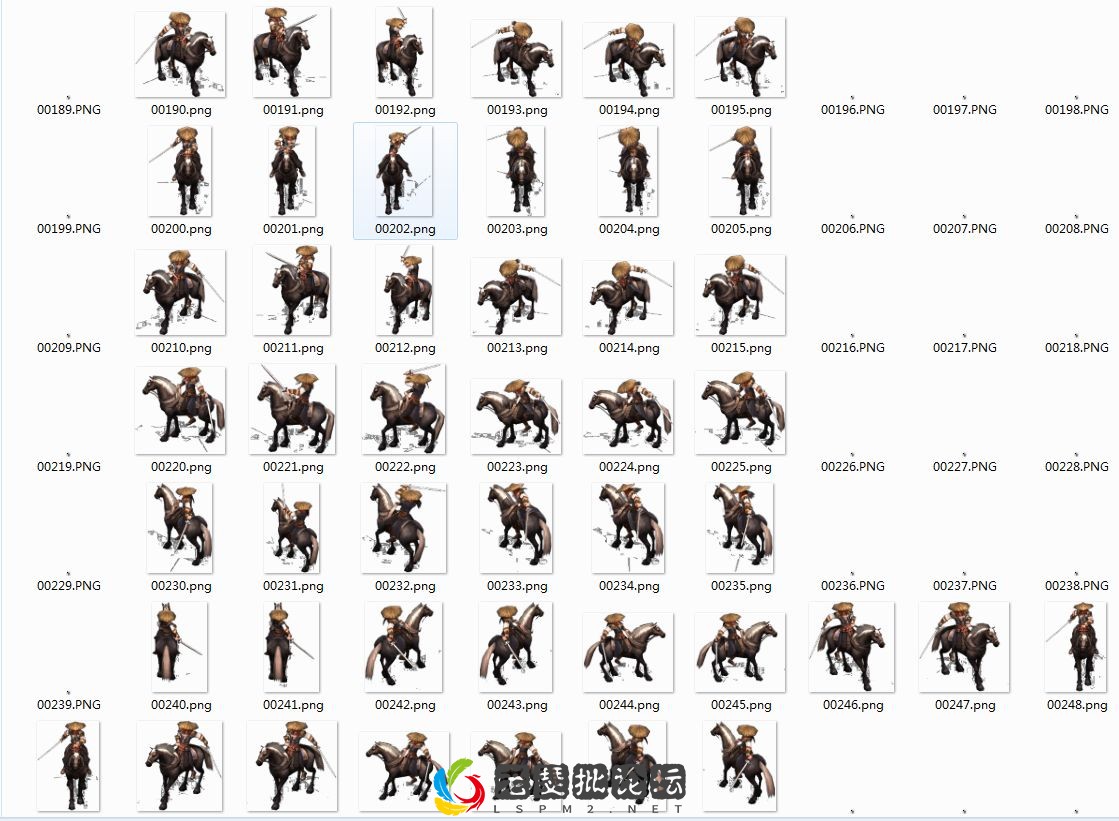Select file 00219.PNG label
The image size is (1119, 821).
(x=69, y=467)
